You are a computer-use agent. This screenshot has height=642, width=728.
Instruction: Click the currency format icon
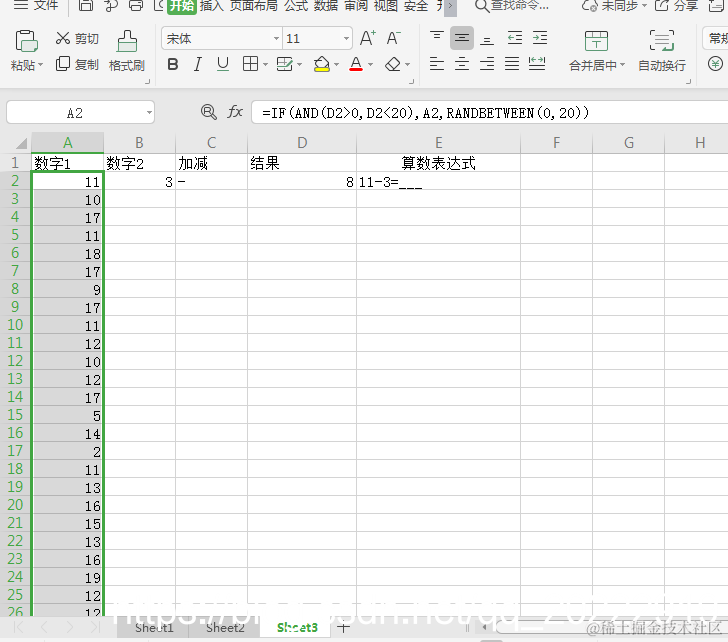click(715, 64)
